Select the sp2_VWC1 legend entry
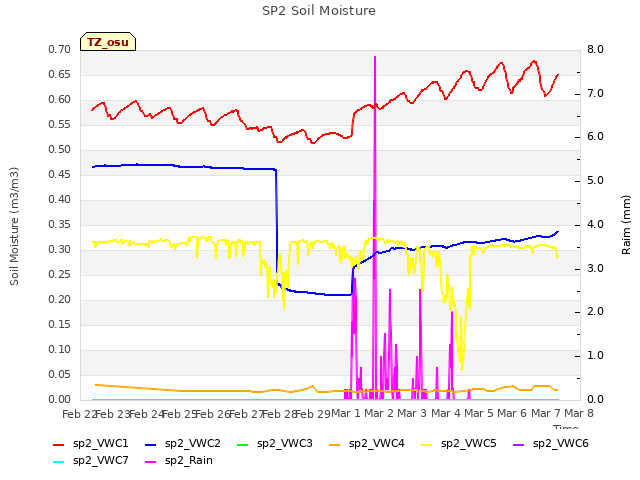The height and width of the screenshot is (480, 640). [x=91, y=444]
